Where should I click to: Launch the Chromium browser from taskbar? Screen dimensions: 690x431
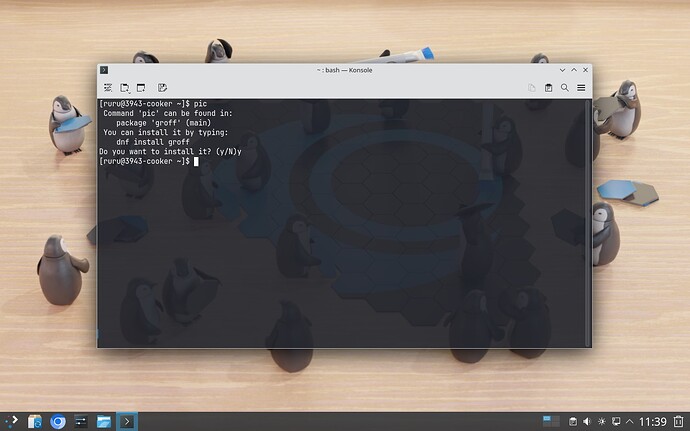[x=58, y=421]
